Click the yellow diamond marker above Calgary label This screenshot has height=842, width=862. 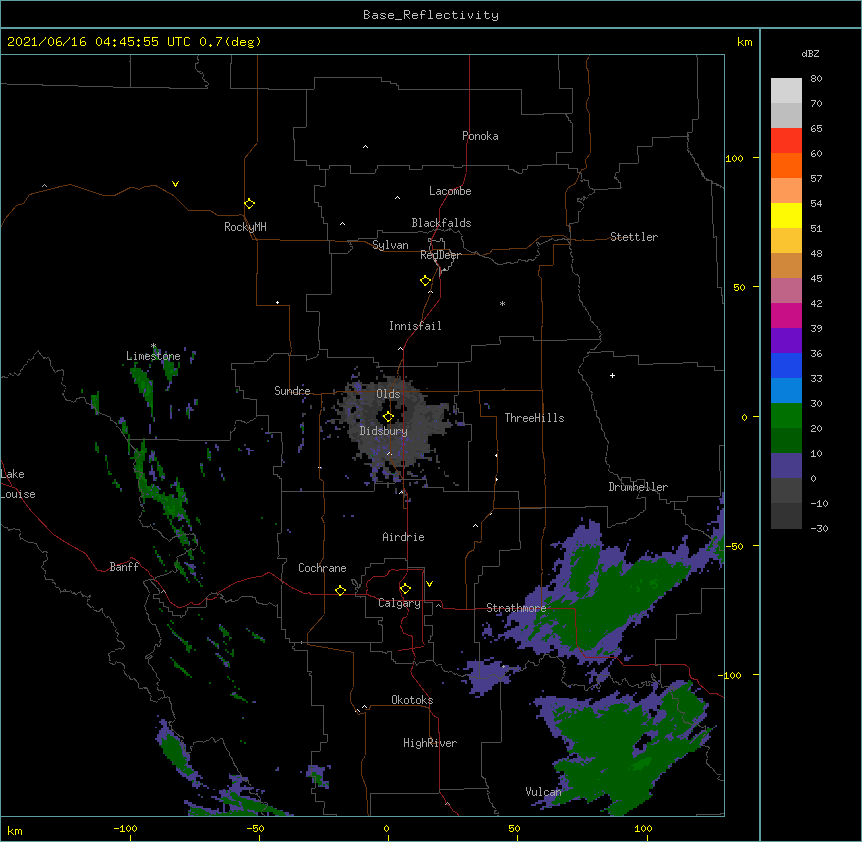point(405,589)
